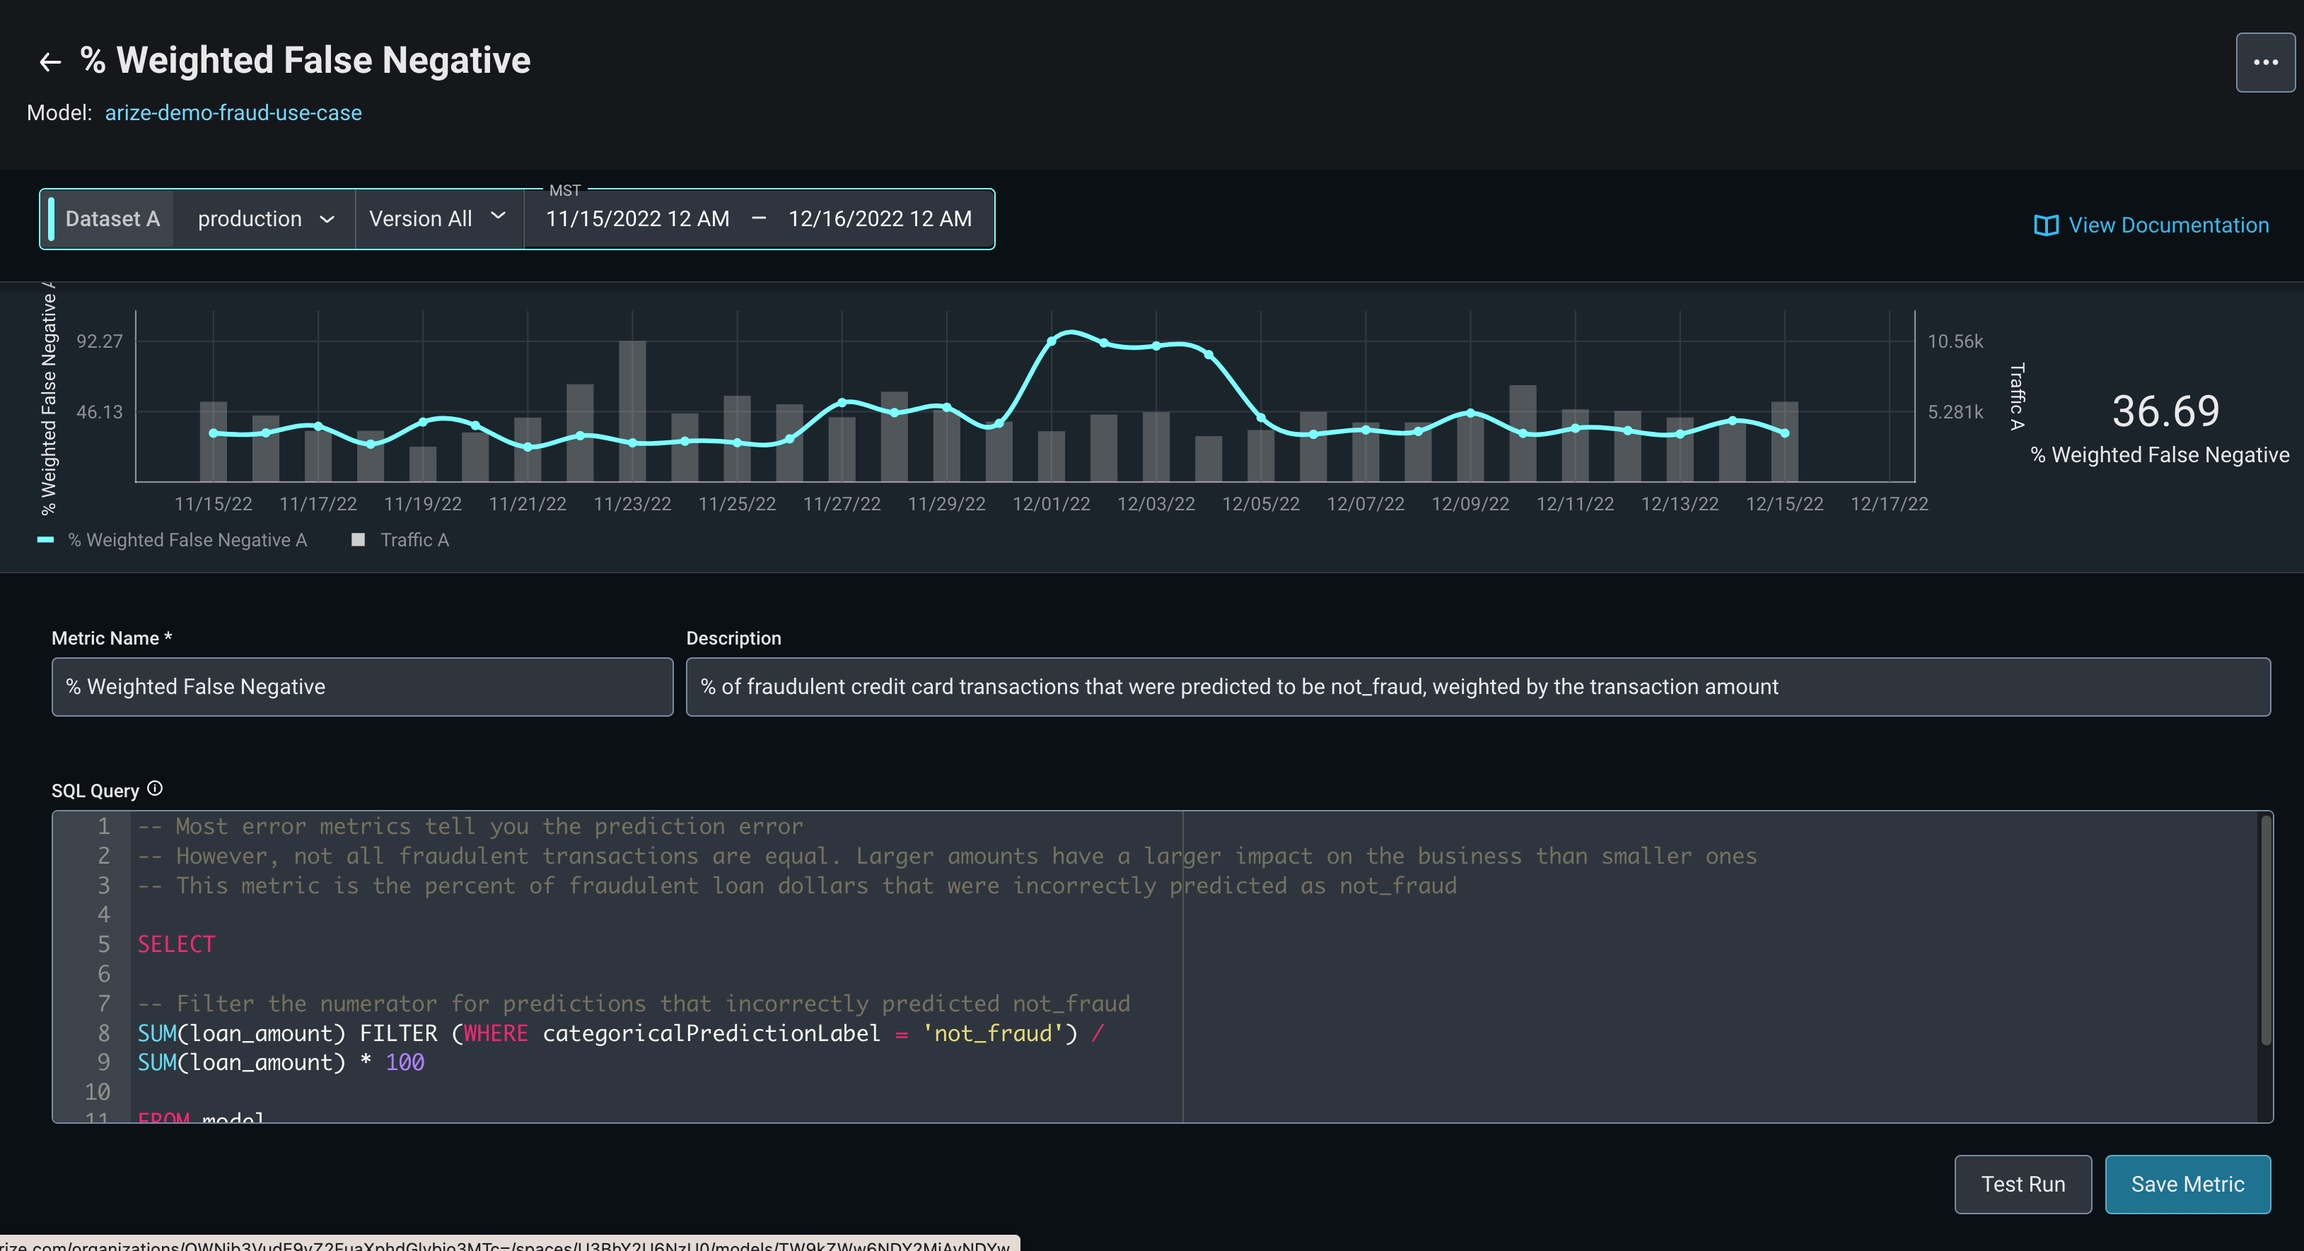Click the Dataset A label tab
The image size is (2304, 1251).
[112, 219]
